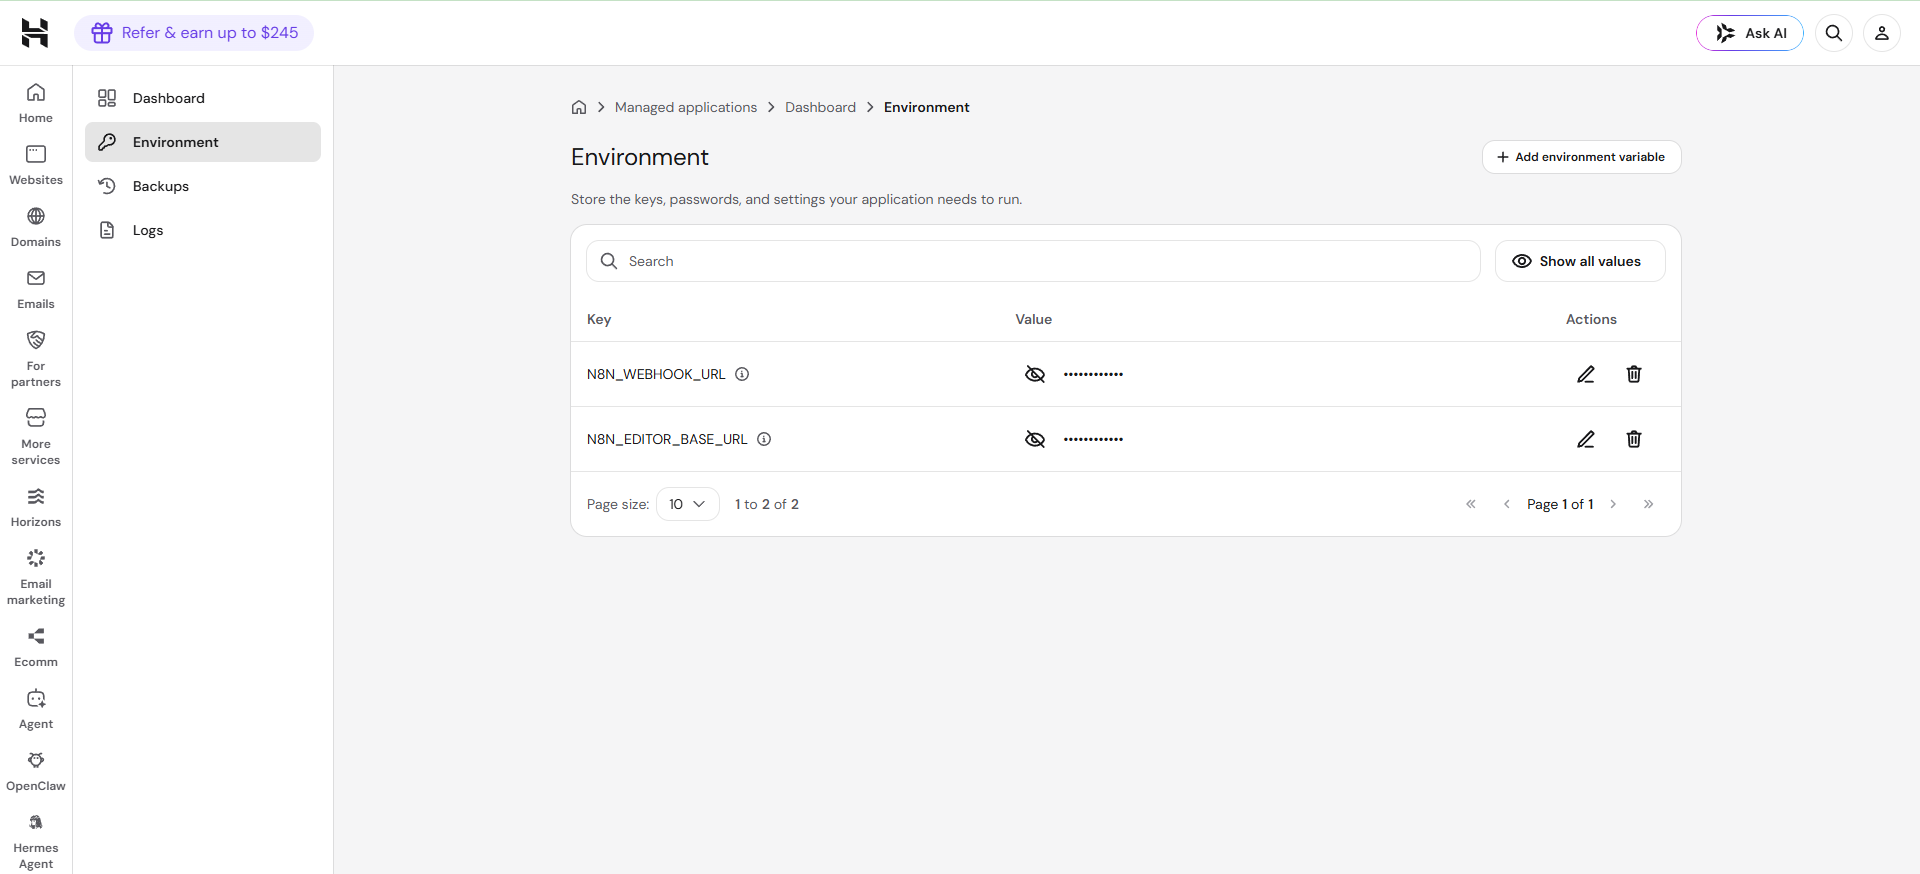Click the top-right search magnifier icon

click(x=1834, y=33)
